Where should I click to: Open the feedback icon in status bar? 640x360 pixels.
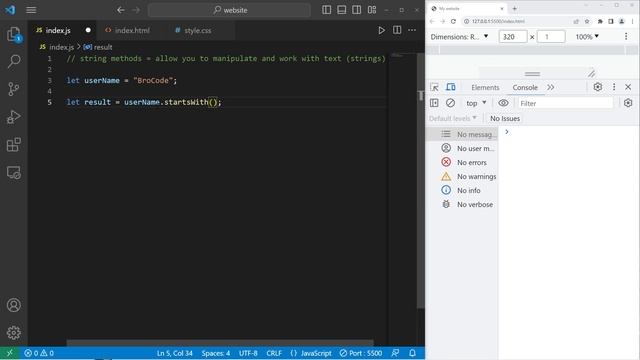395,353
